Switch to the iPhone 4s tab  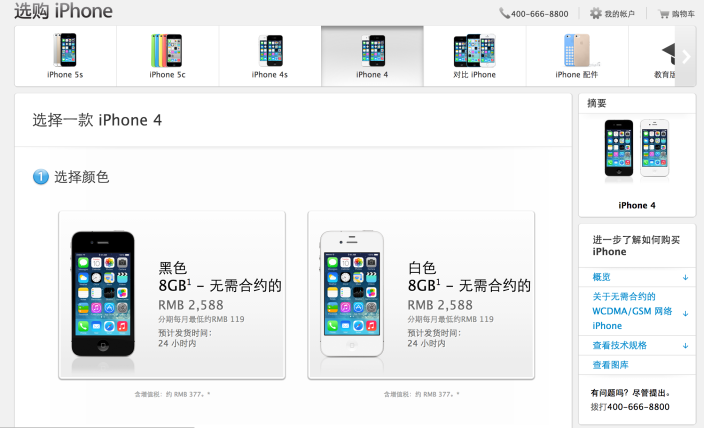pos(270,56)
